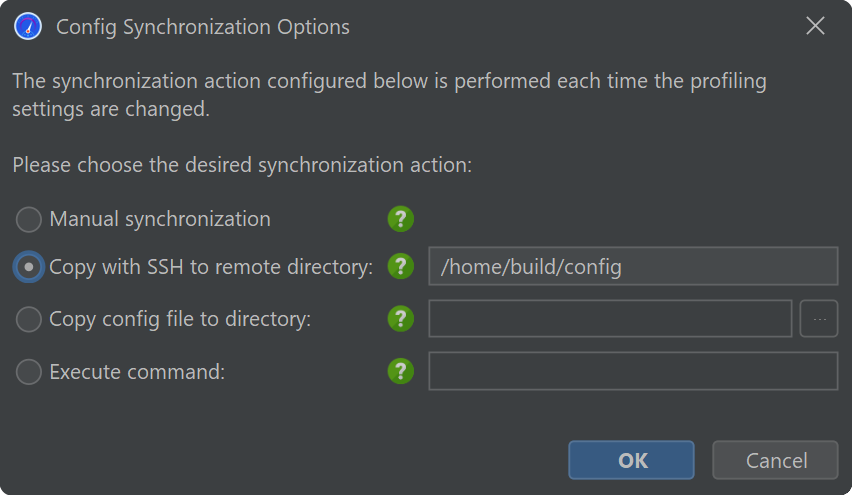
Task: Click the JProfiler gauge icon in the title bar
Action: tap(28, 27)
